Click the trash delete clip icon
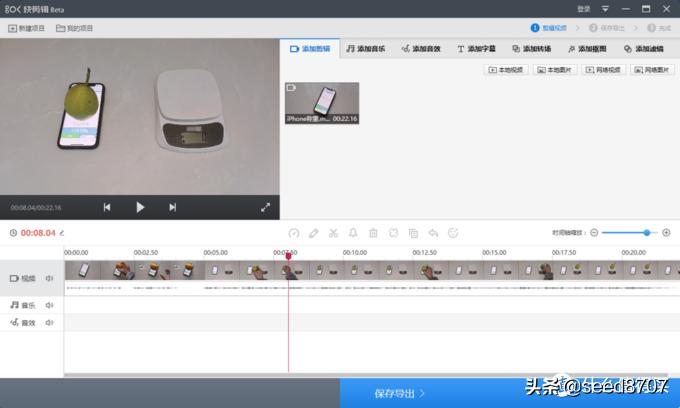Image resolution: width=680 pixels, height=408 pixels. tap(373, 233)
